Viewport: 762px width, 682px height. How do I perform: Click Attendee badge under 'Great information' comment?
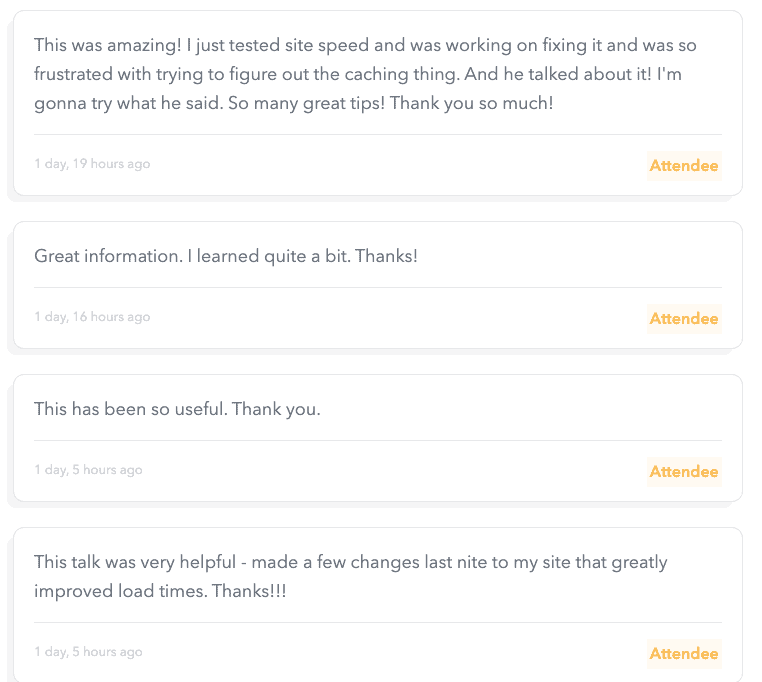click(x=684, y=319)
